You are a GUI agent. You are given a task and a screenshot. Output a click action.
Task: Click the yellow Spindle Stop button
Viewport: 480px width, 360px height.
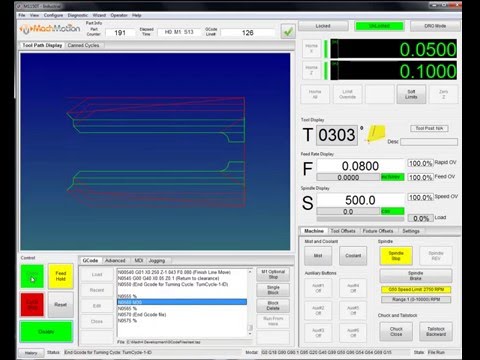click(396, 256)
